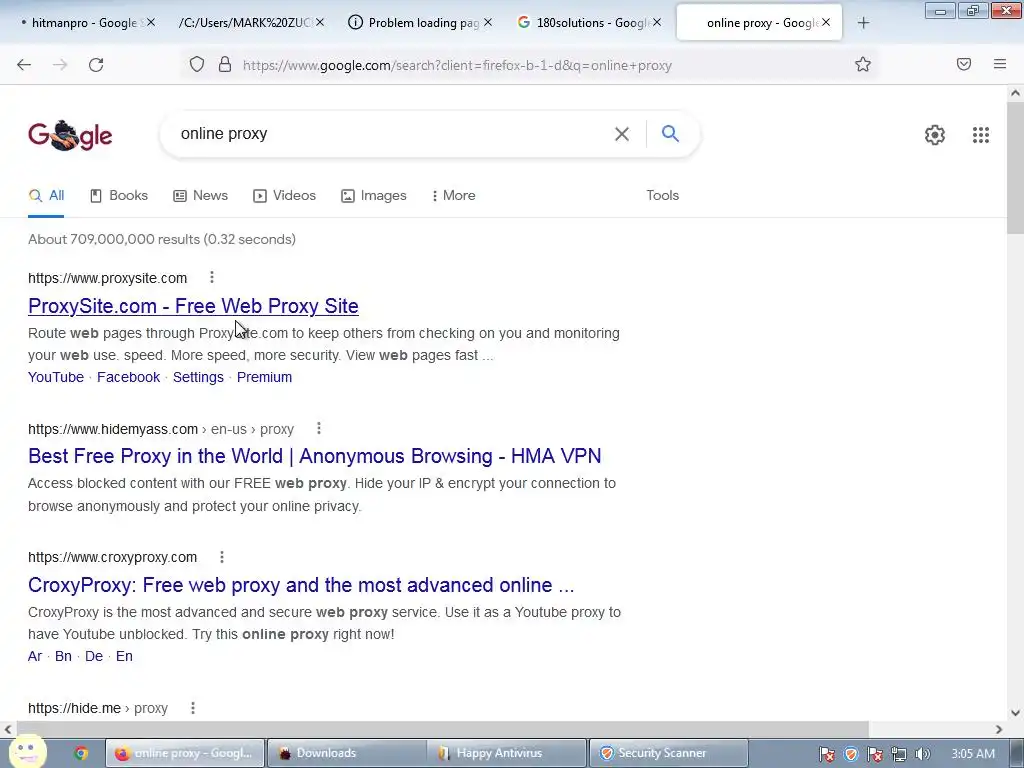This screenshot has width=1024, height=768.
Task: Open the search Tools options
Action: coord(662,195)
